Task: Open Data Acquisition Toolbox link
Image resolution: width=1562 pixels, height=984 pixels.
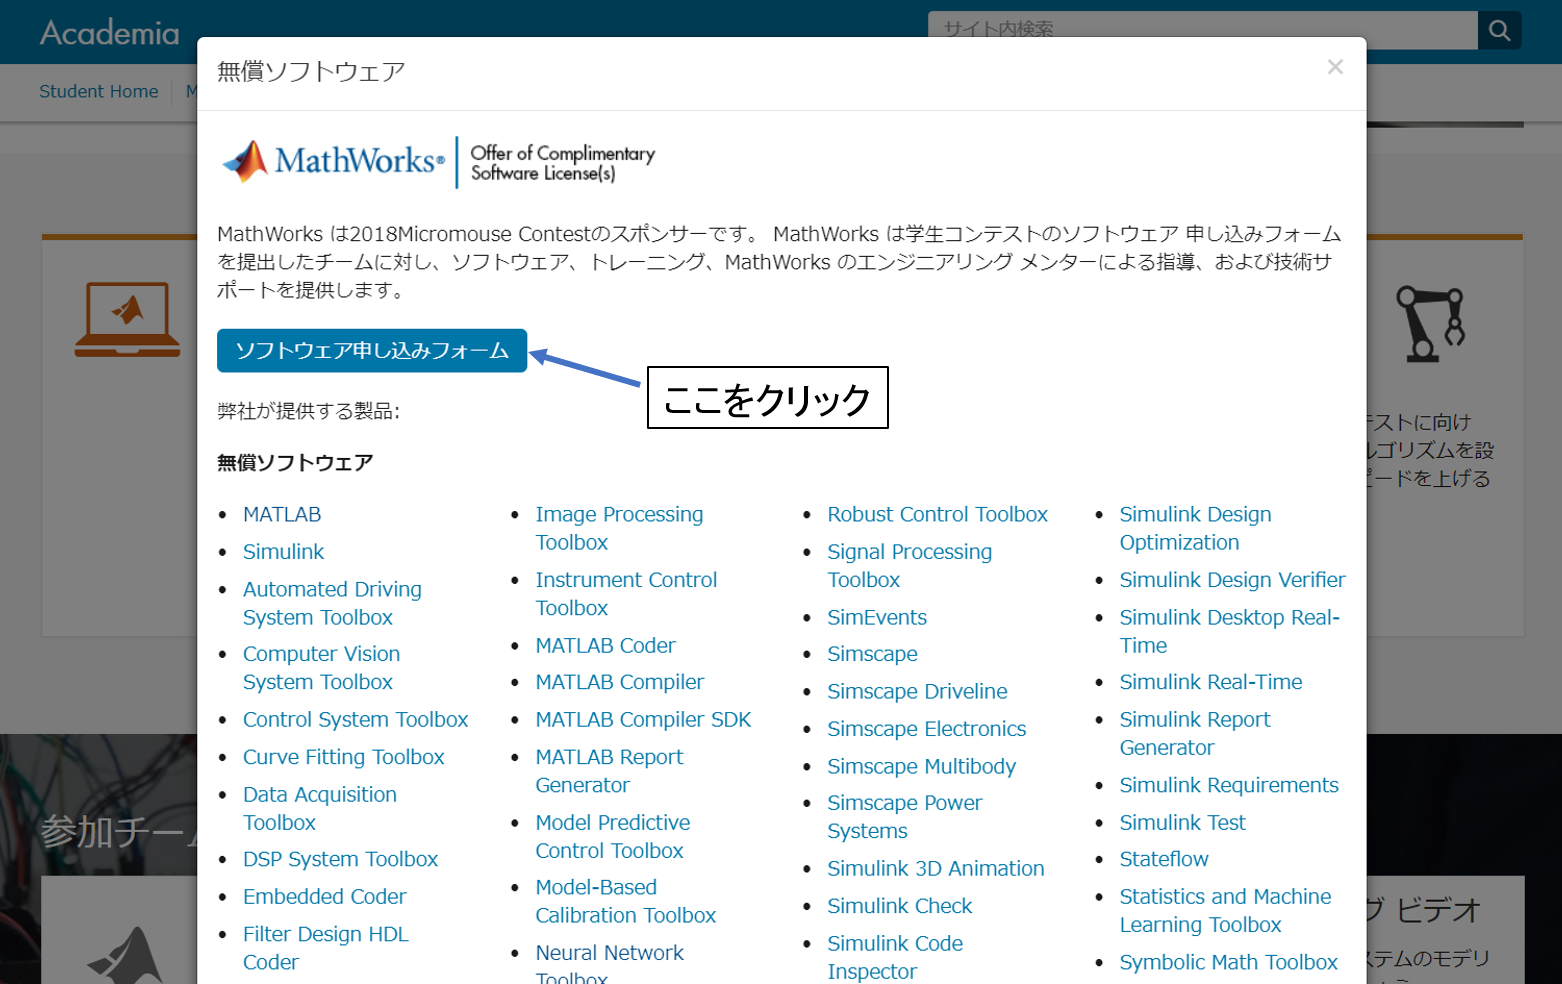Action: click(x=320, y=808)
